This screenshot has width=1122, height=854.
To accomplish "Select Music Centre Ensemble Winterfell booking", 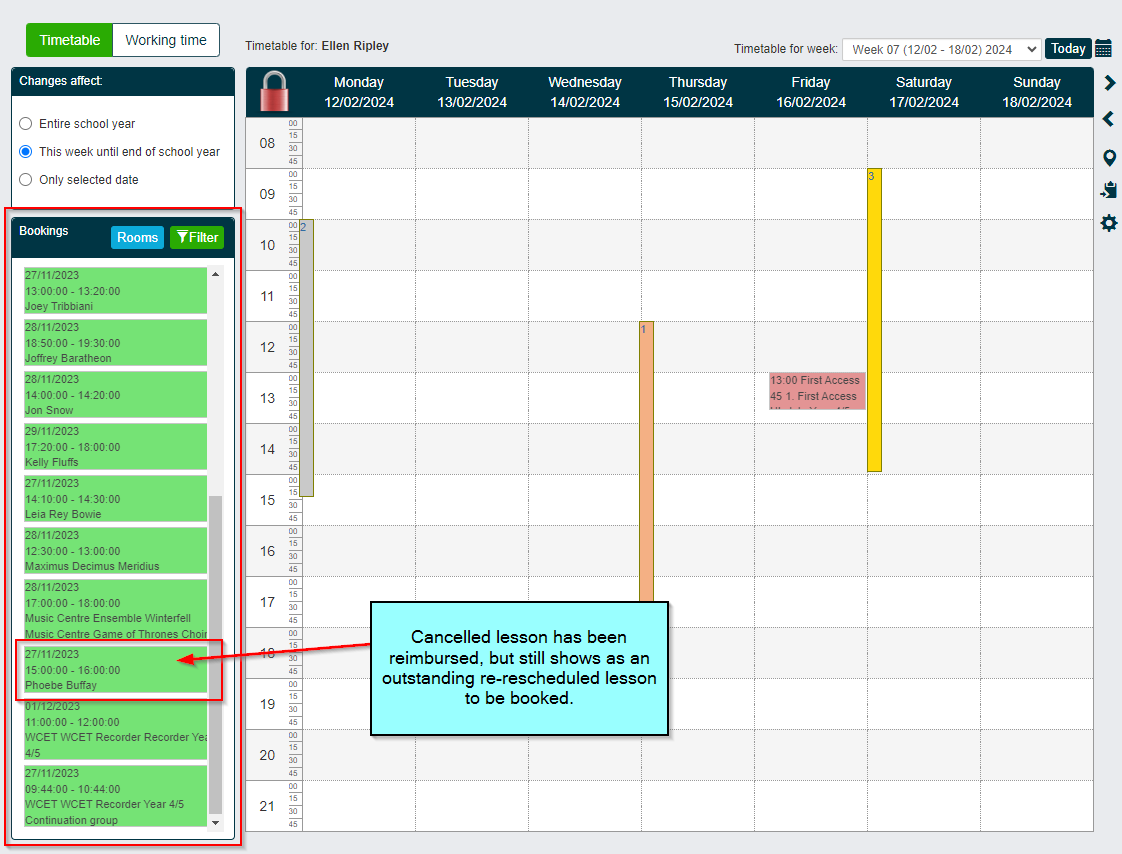I will pos(115,610).
